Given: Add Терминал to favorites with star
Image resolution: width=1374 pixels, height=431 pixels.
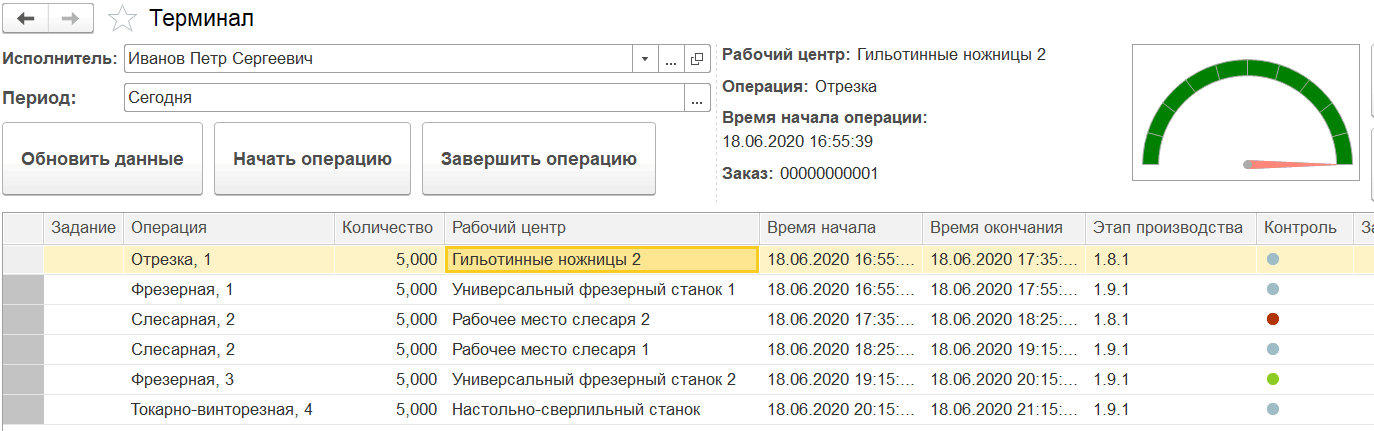Looking at the screenshot, I should tap(122, 19).
